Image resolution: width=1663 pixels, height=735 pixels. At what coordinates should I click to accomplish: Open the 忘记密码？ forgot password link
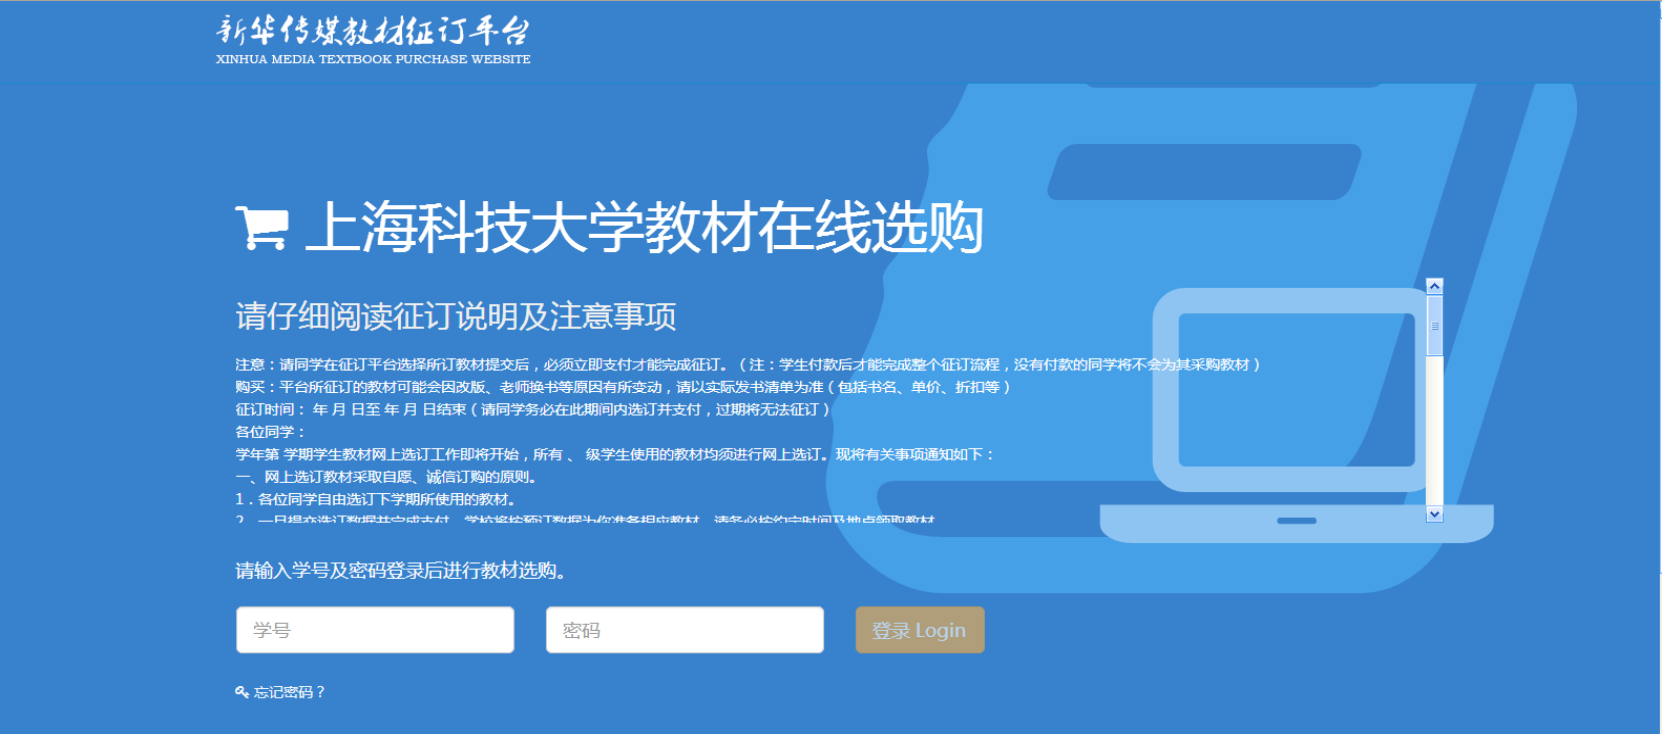pos(289,692)
